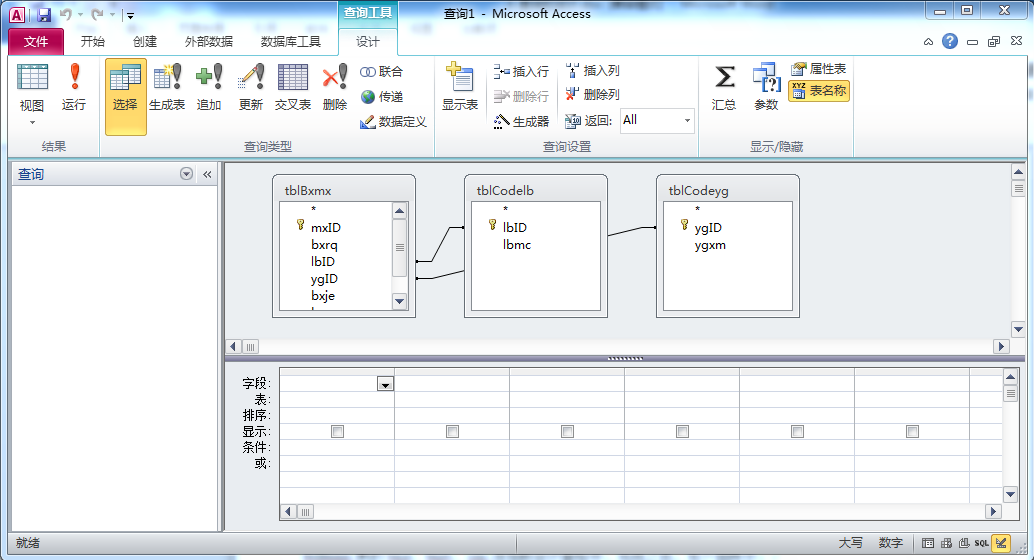Expand the undo history dropdown arrow
Screen dimensions: 1034x560
coord(80,15)
